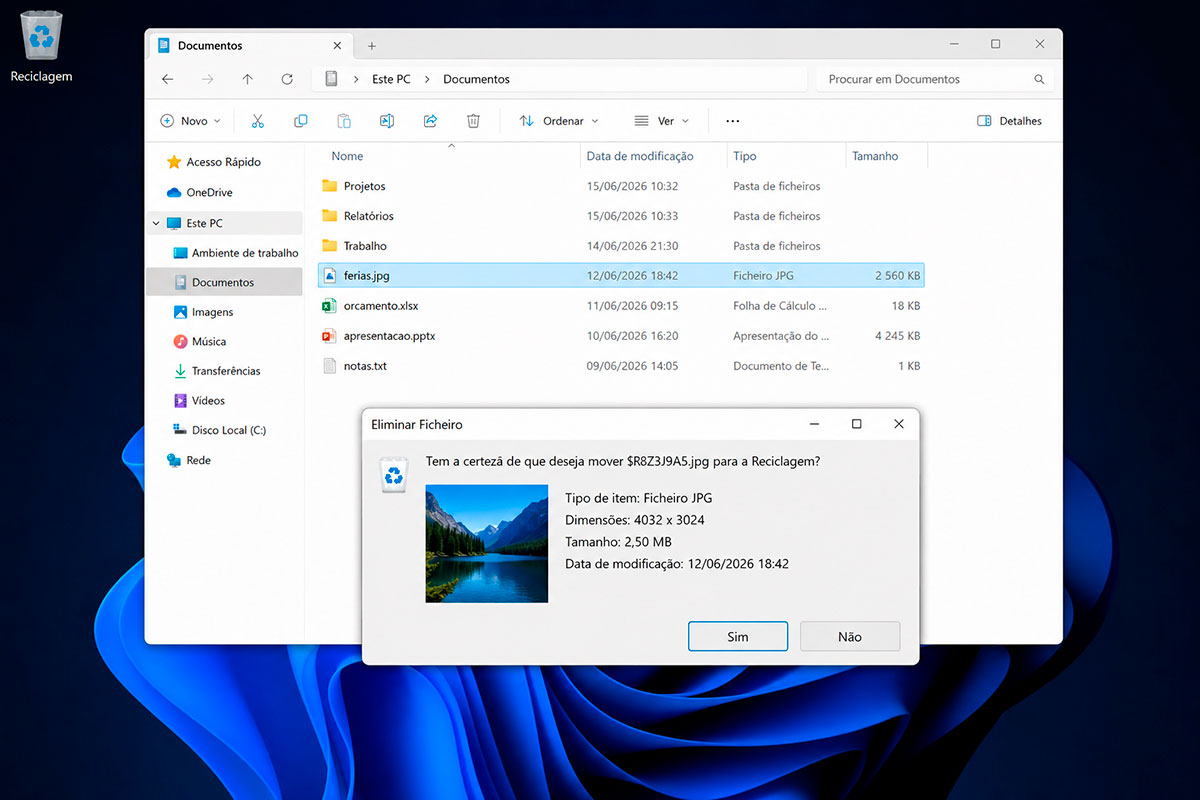Viewport: 1200px width, 800px height.
Task: Open the three-dots more options menu
Action: coord(733,121)
